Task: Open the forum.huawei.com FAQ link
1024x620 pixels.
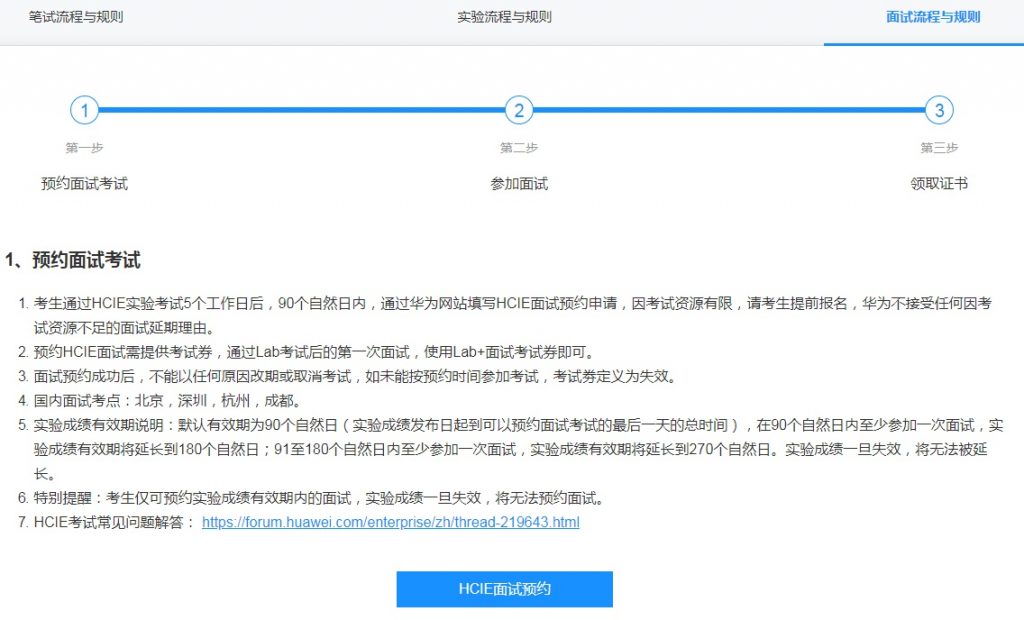Action: coord(391,522)
